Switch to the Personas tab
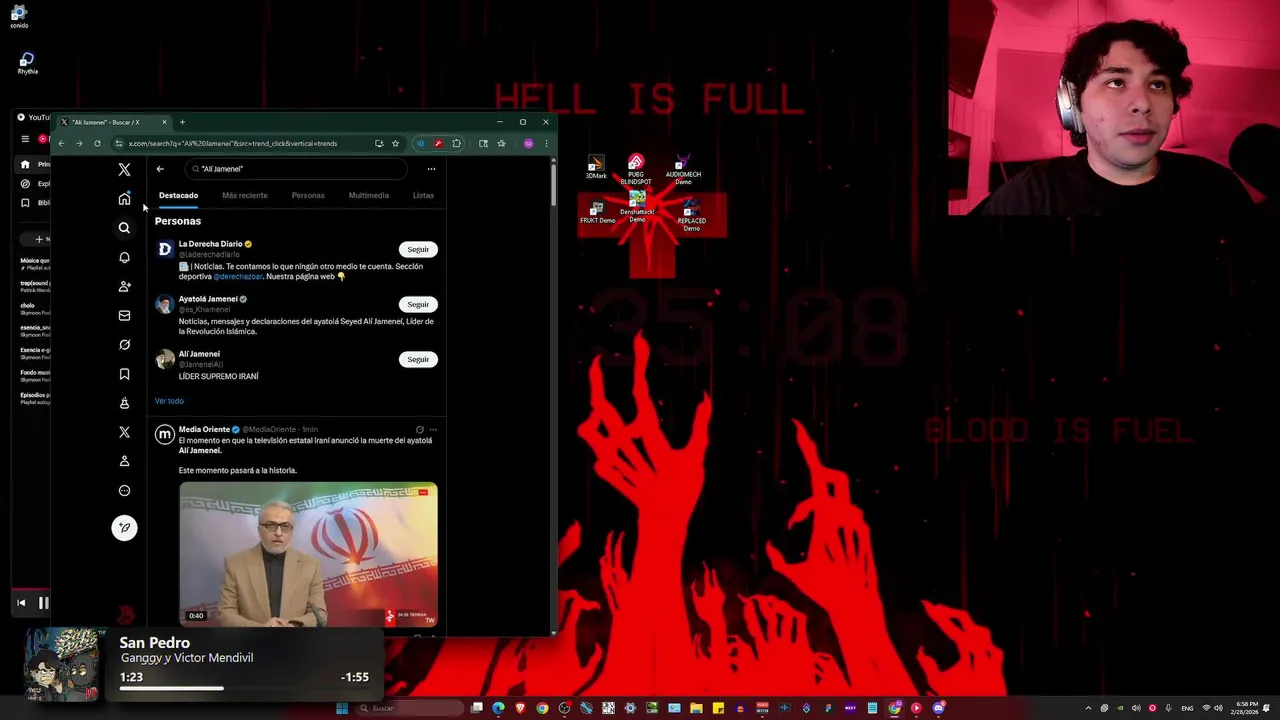This screenshot has height=720, width=1280. (308, 195)
